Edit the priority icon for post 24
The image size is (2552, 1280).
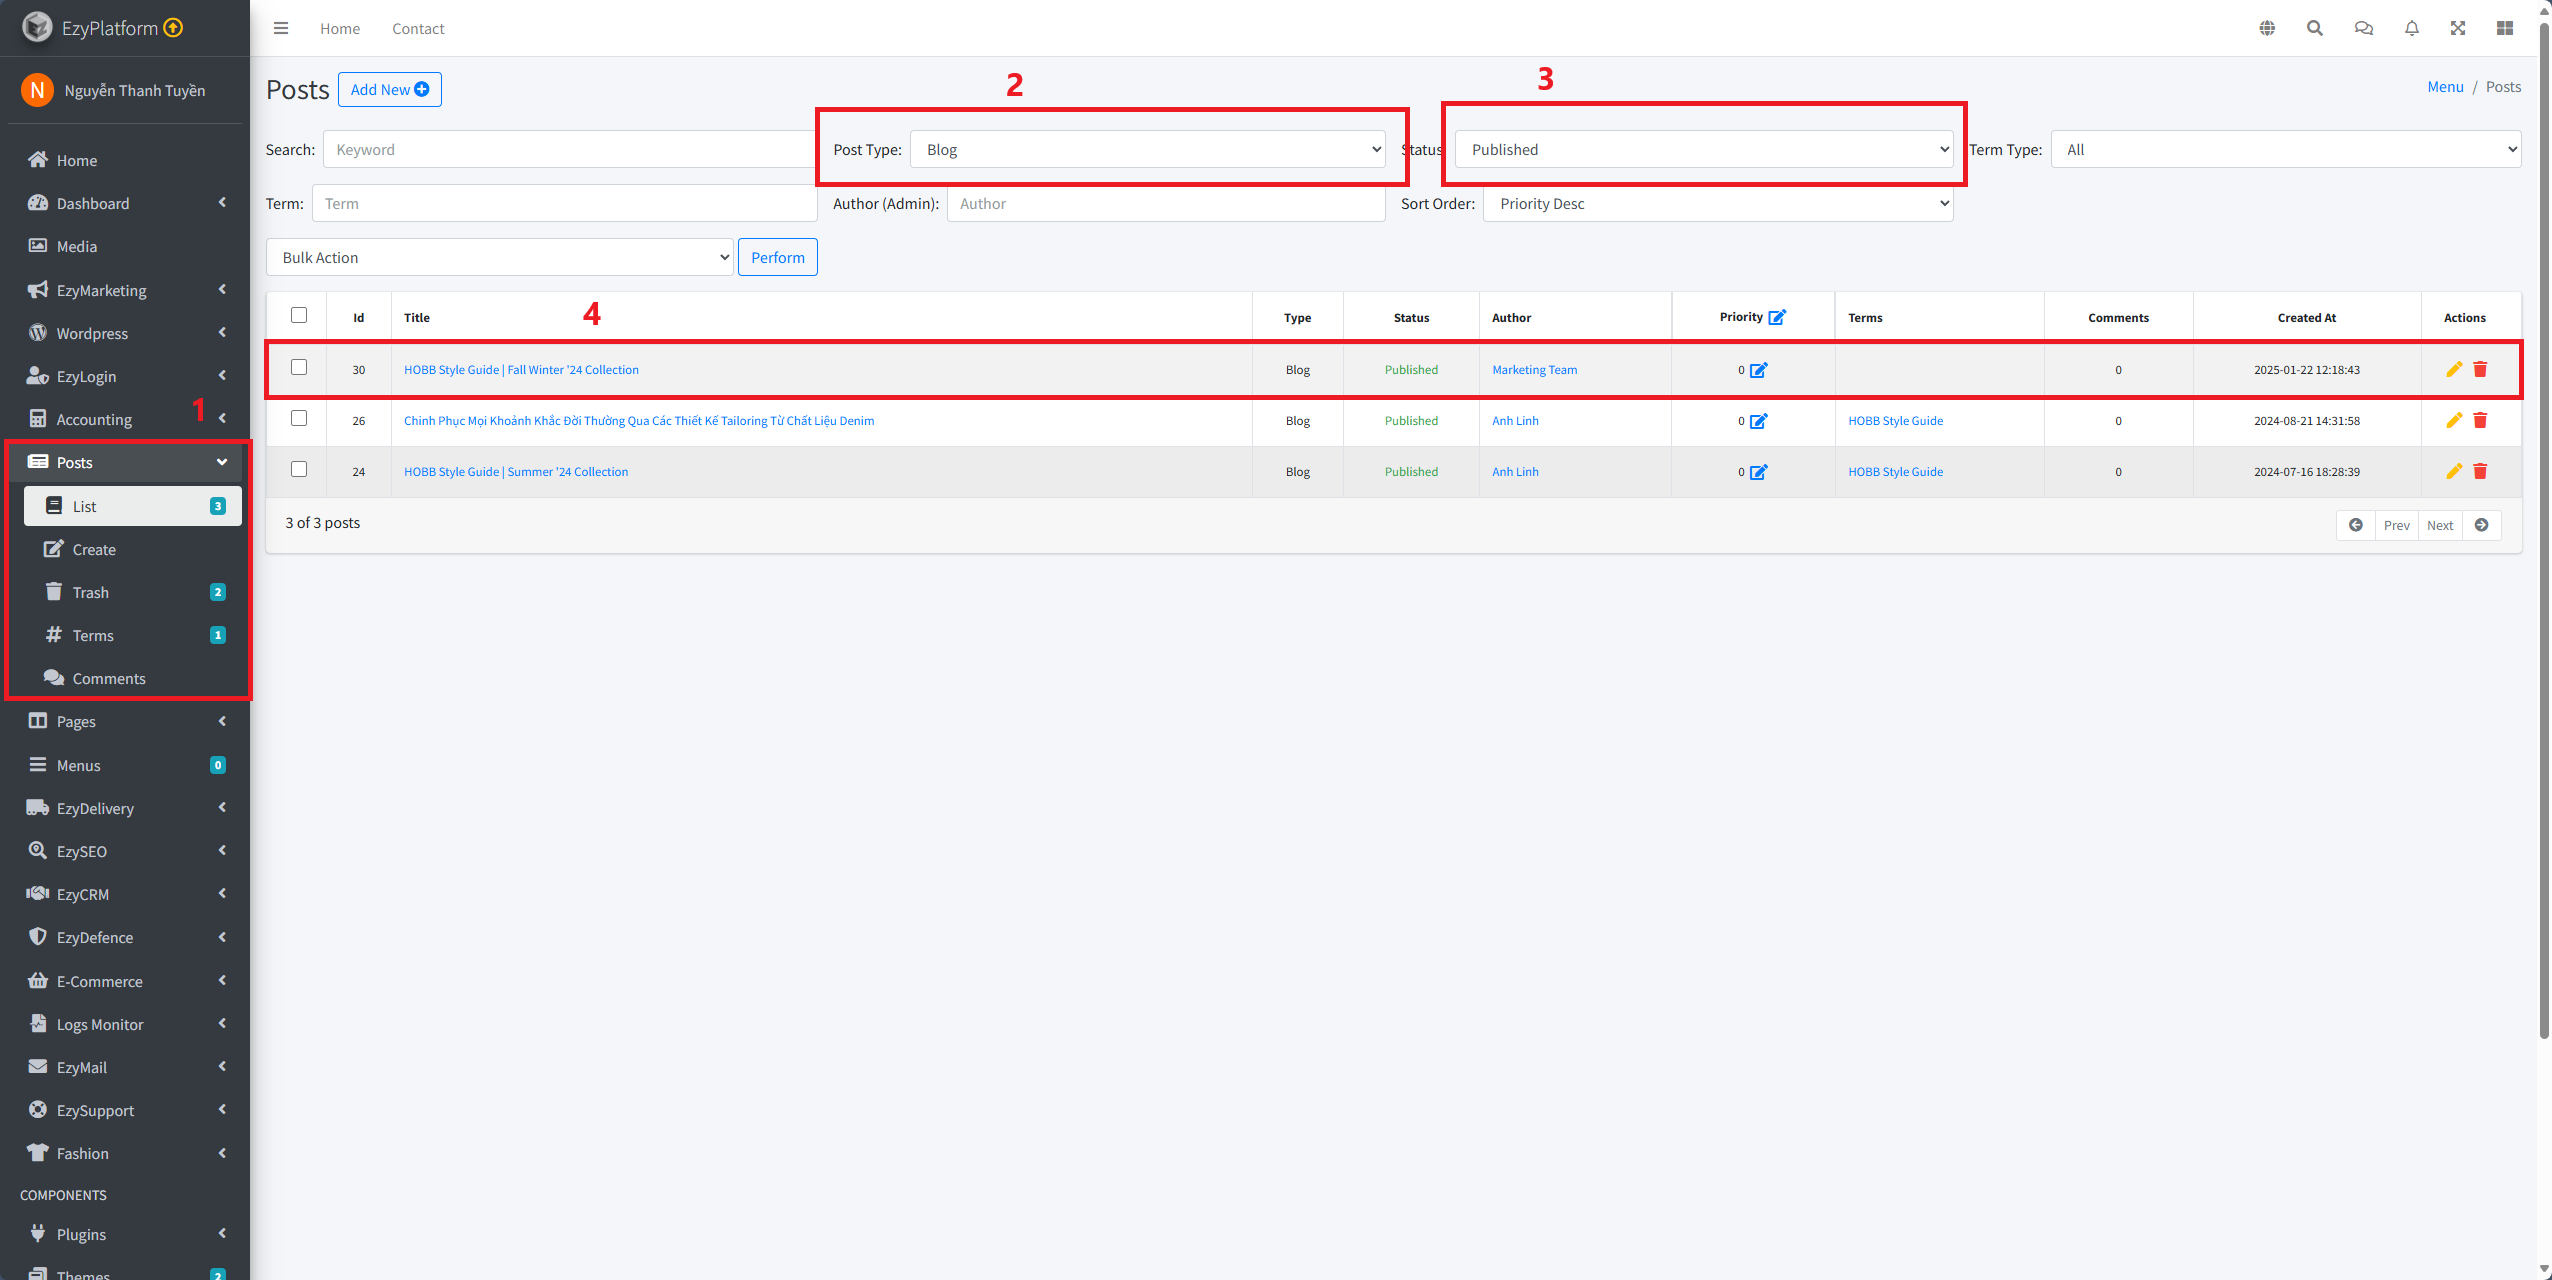[x=1758, y=472]
